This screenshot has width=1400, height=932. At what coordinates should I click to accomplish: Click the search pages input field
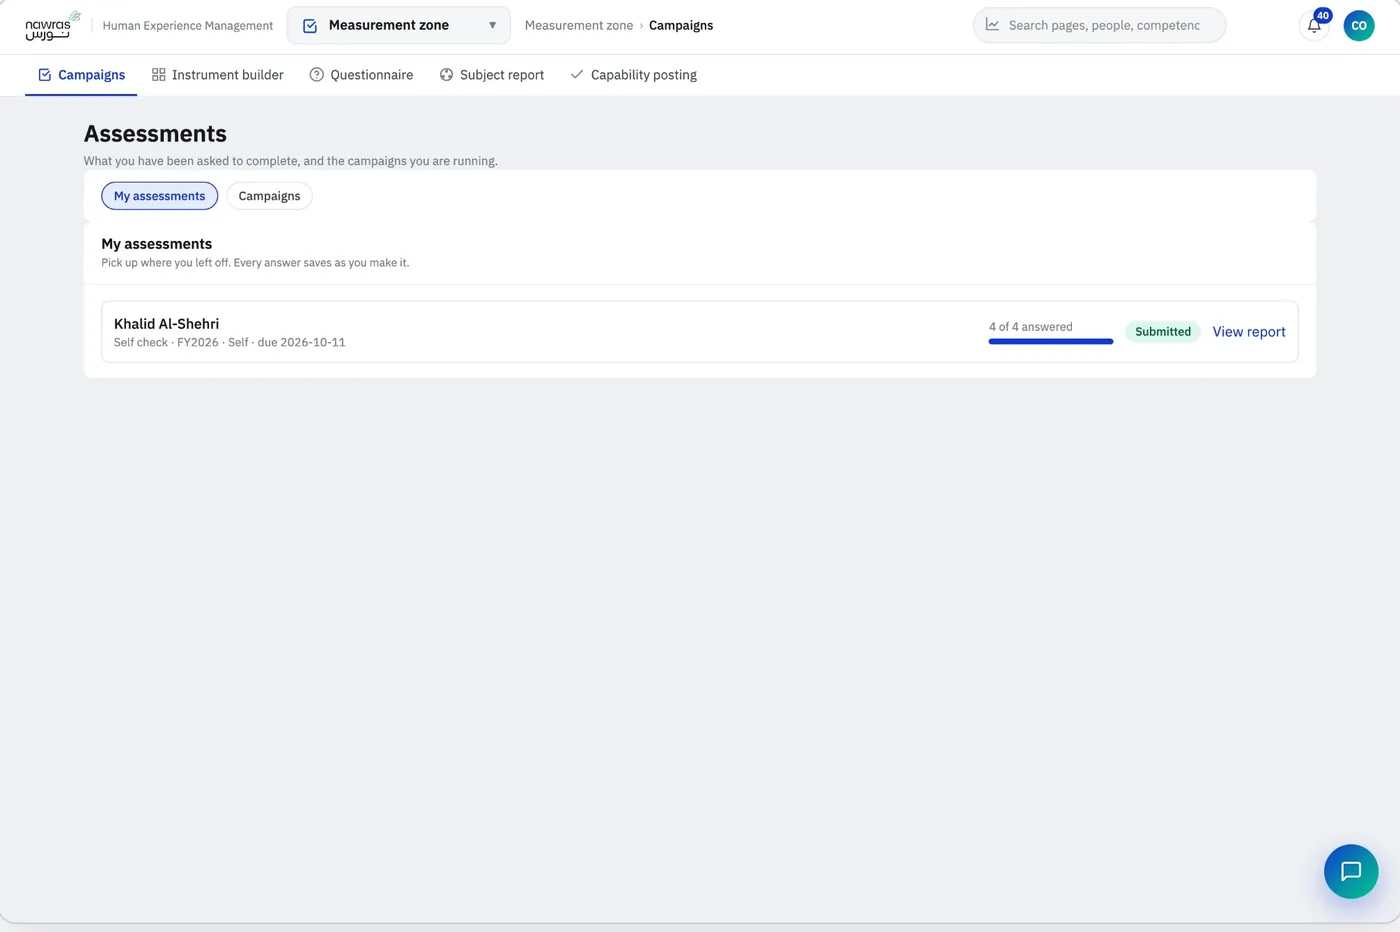pyautogui.click(x=1104, y=25)
